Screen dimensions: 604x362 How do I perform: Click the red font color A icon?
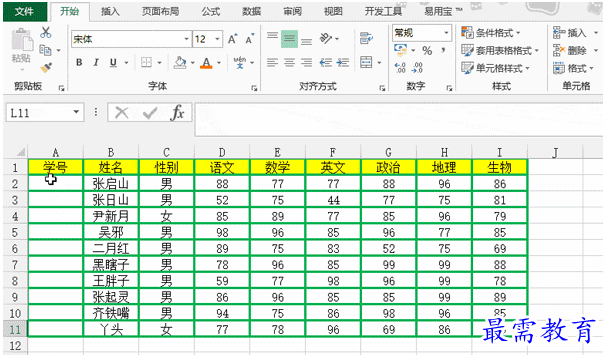coord(206,63)
